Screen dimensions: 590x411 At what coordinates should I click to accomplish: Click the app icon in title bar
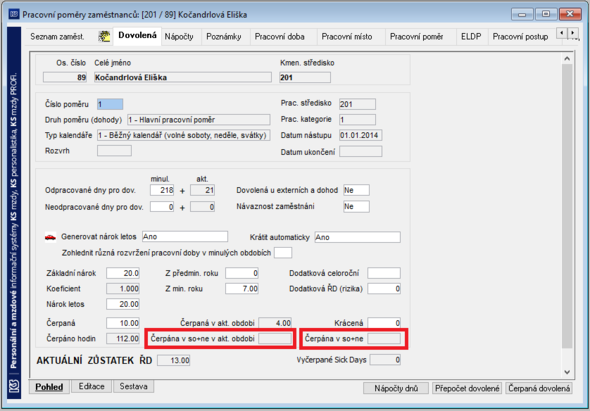point(14,14)
